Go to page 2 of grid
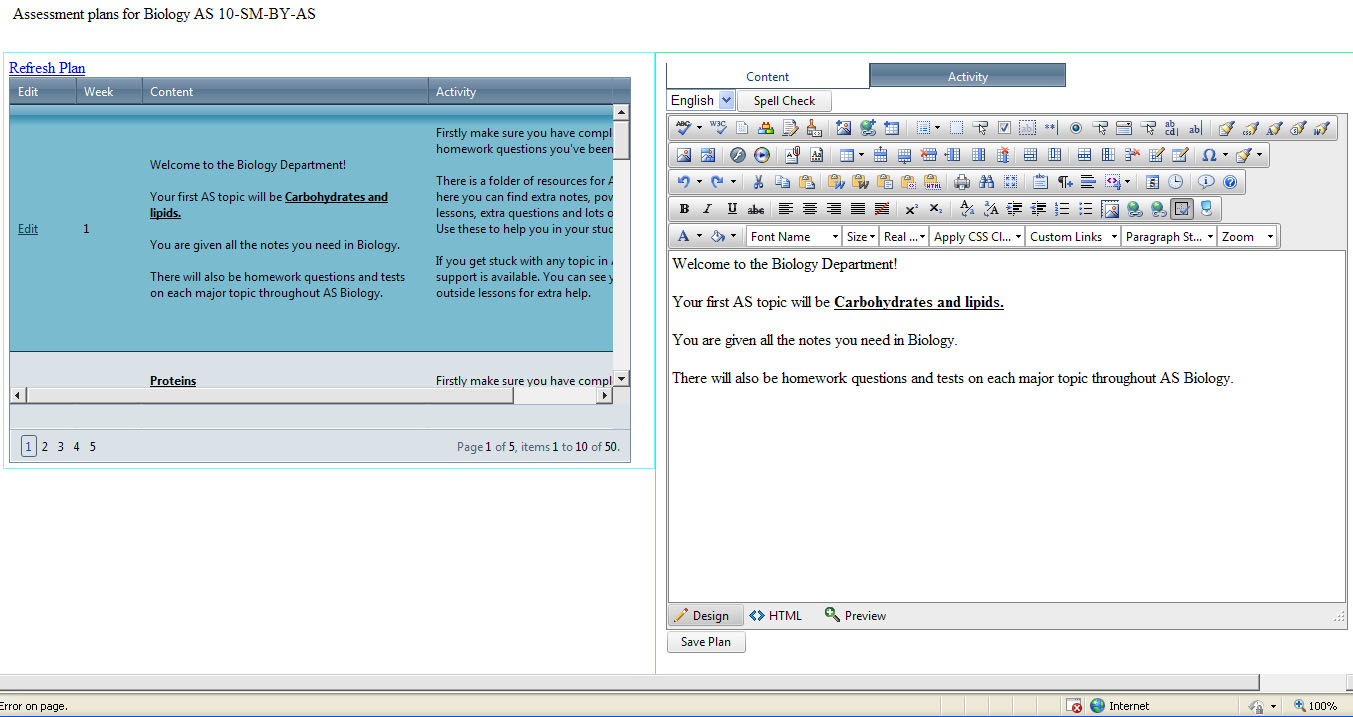Image resolution: width=1353 pixels, height=717 pixels. 45,447
